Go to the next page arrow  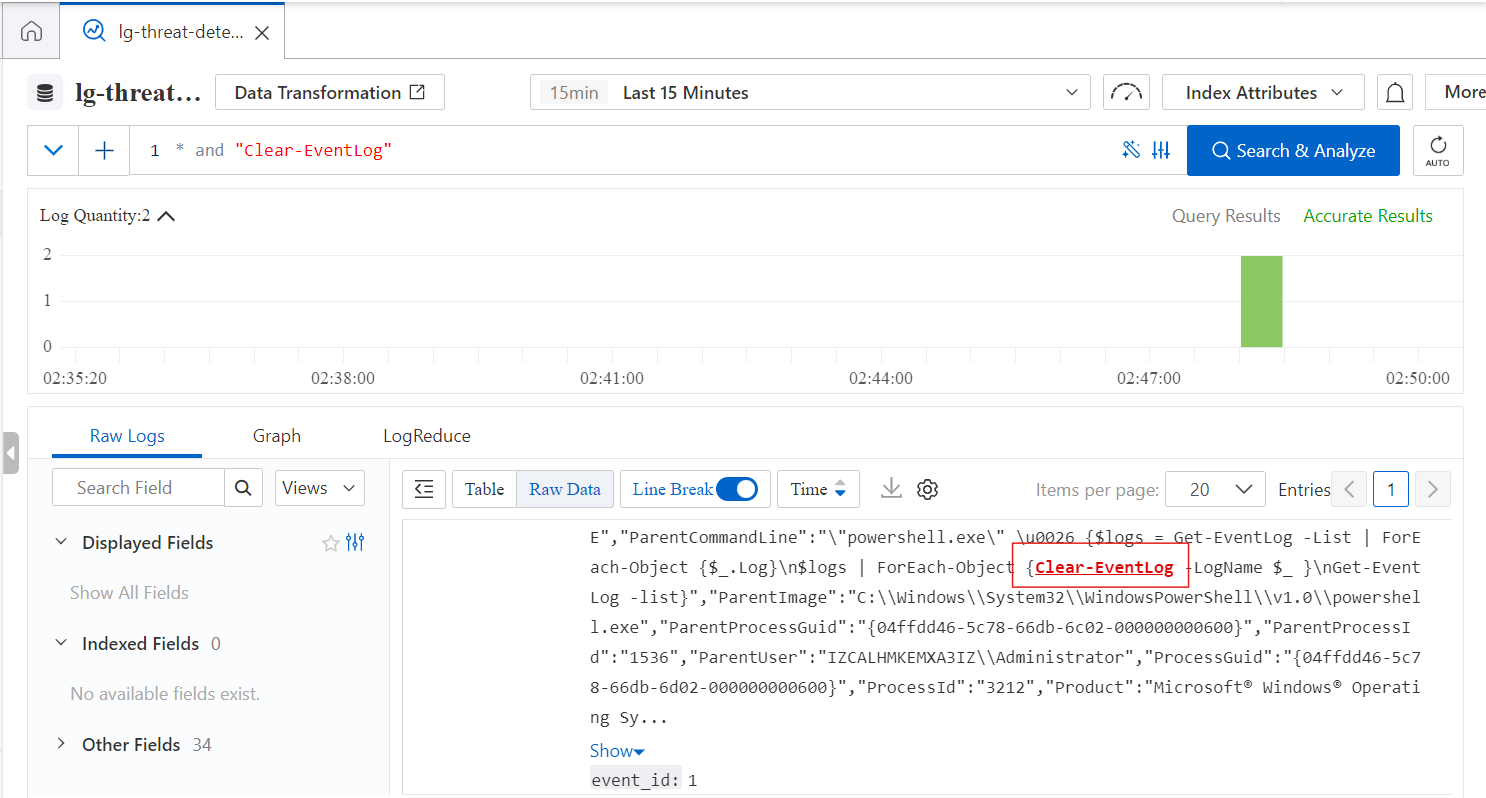[1432, 489]
